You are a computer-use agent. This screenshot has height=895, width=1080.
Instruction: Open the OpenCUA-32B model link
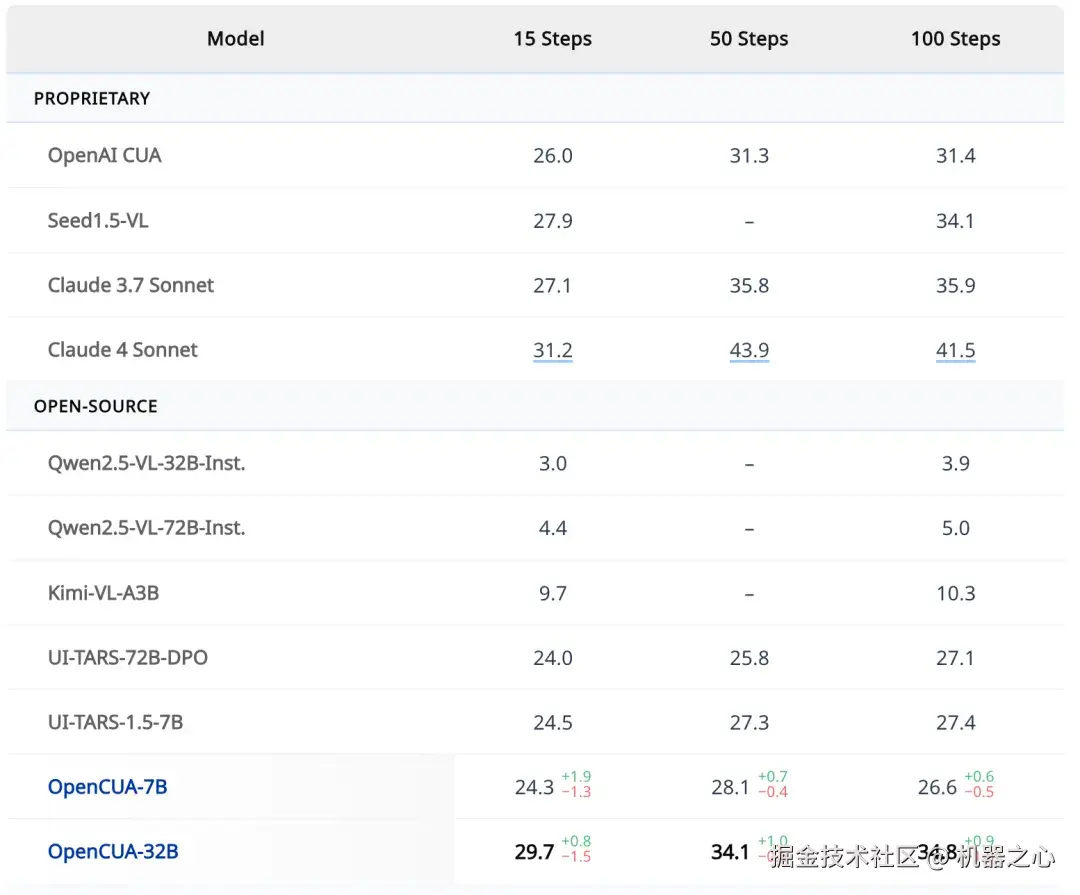pos(113,852)
